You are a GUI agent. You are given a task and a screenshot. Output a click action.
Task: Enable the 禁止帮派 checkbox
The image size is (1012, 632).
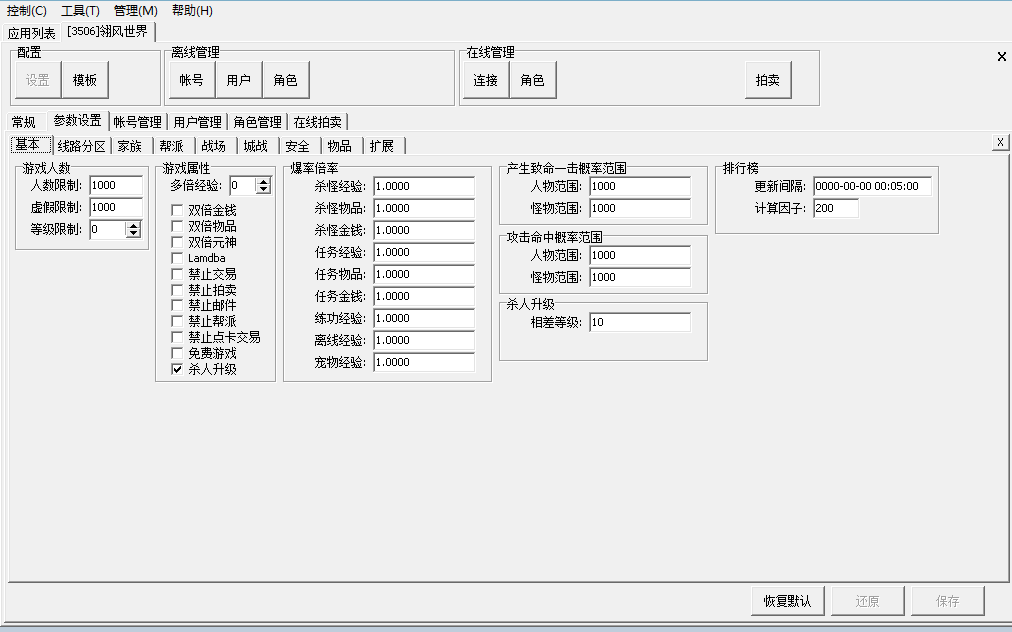coord(177,321)
